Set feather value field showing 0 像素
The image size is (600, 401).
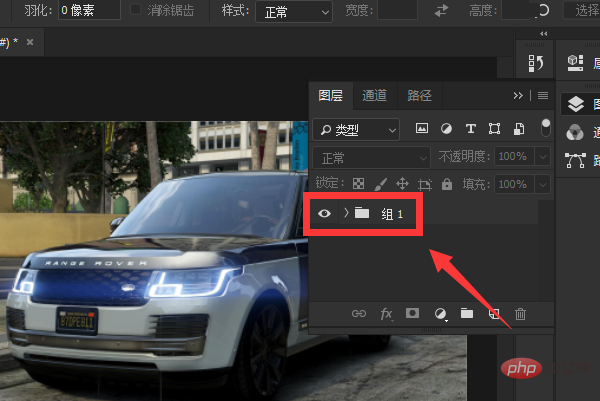89,10
